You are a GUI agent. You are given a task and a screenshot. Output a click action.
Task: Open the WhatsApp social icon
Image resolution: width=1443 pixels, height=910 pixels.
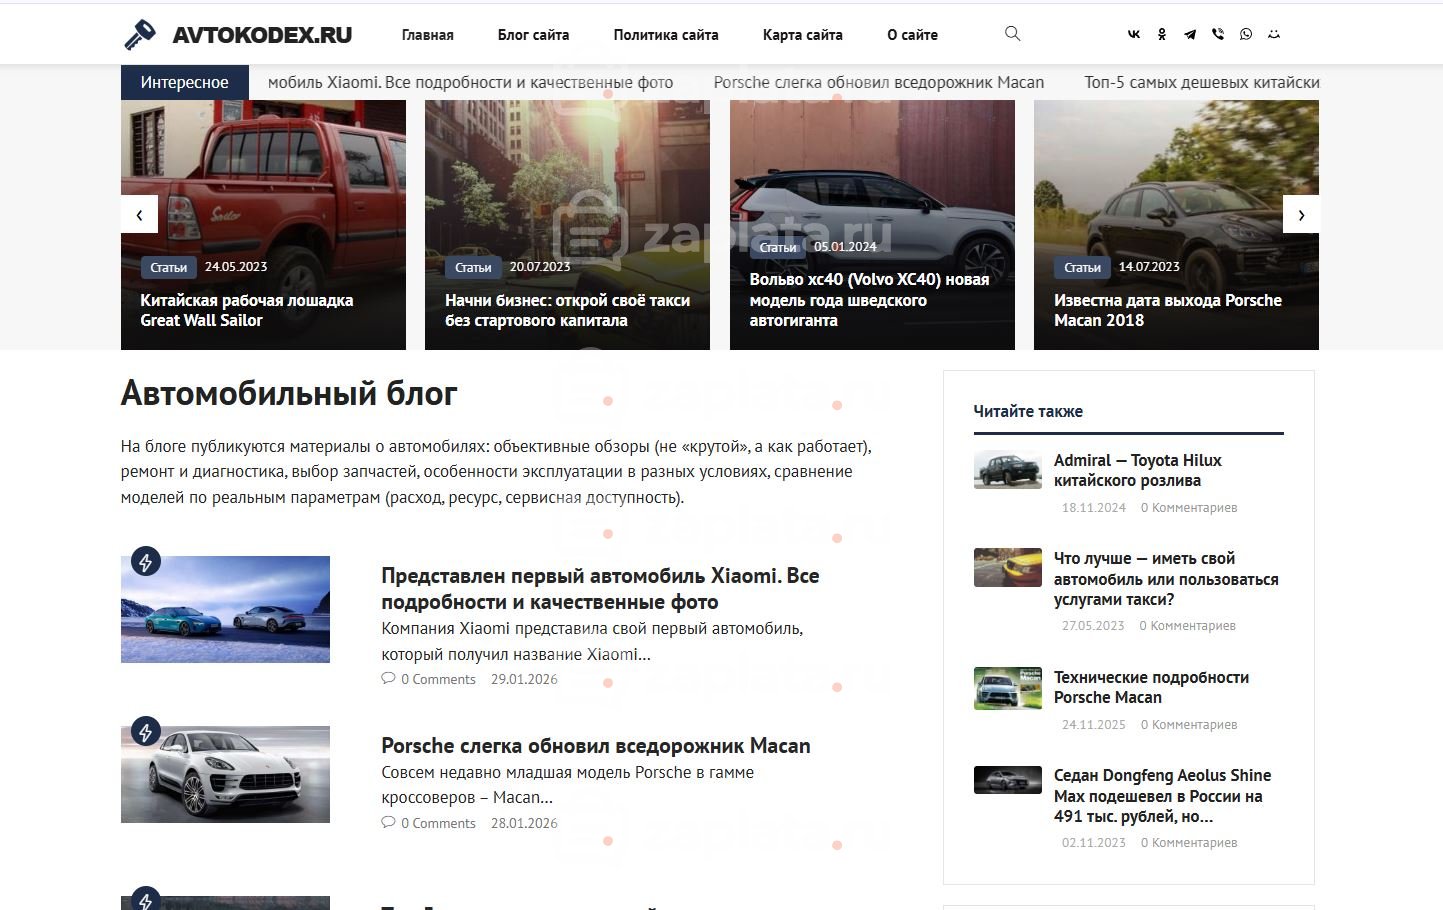(x=1246, y=34)
